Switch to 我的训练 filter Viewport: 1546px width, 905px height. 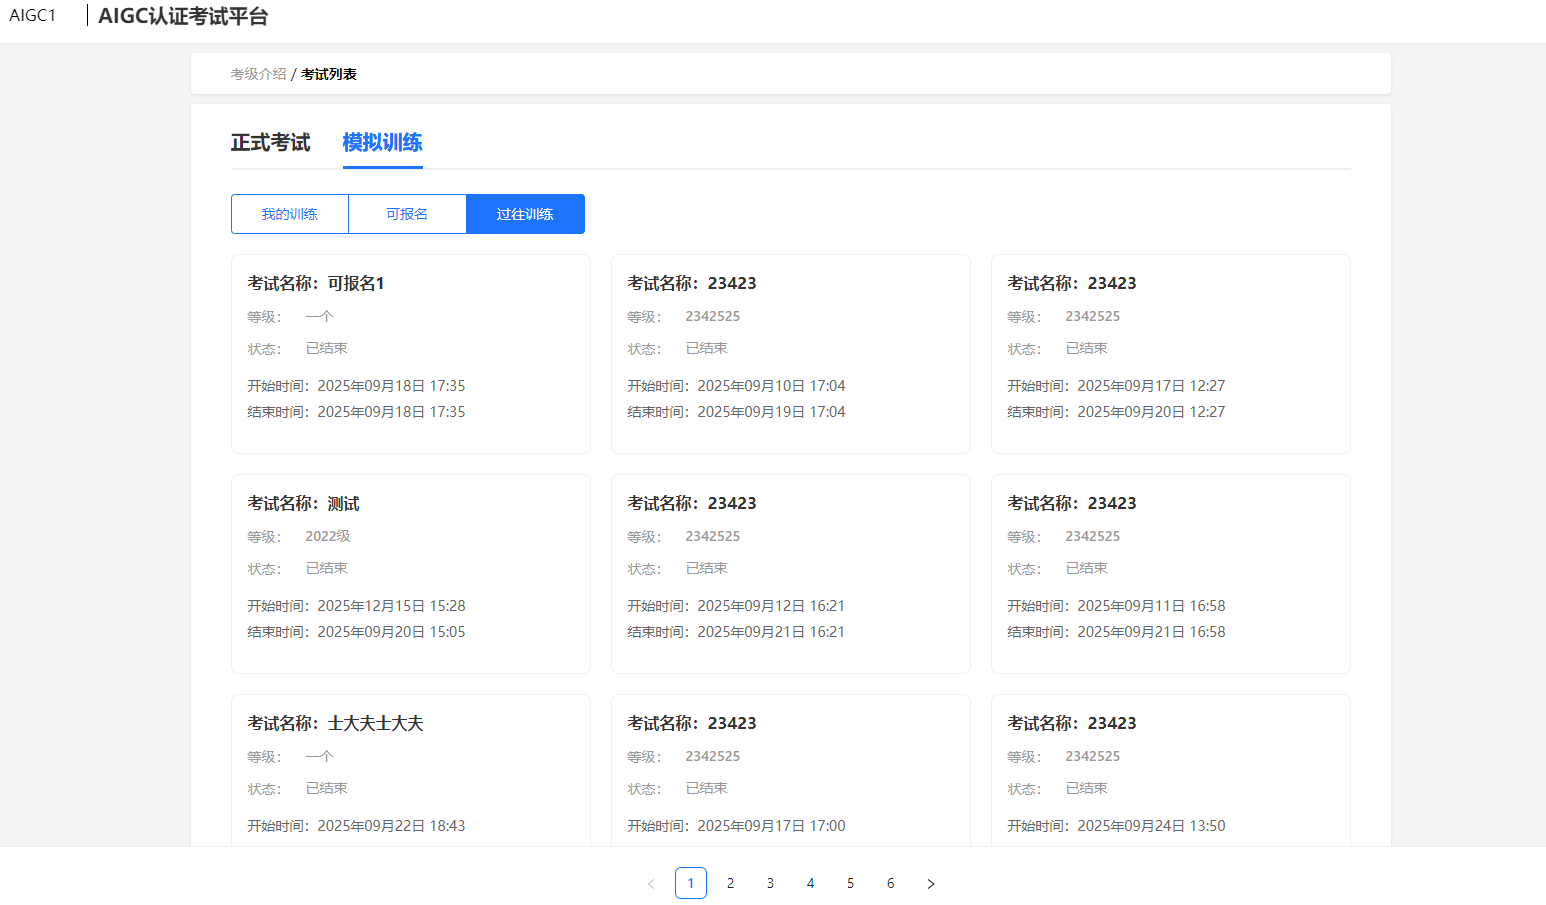290,214
